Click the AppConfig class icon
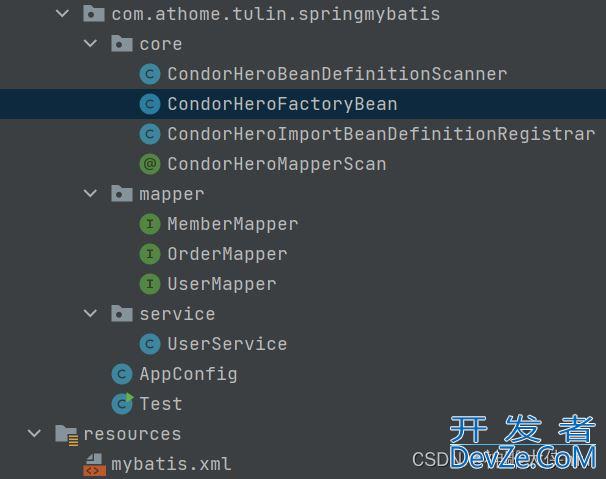 point(122,374)
